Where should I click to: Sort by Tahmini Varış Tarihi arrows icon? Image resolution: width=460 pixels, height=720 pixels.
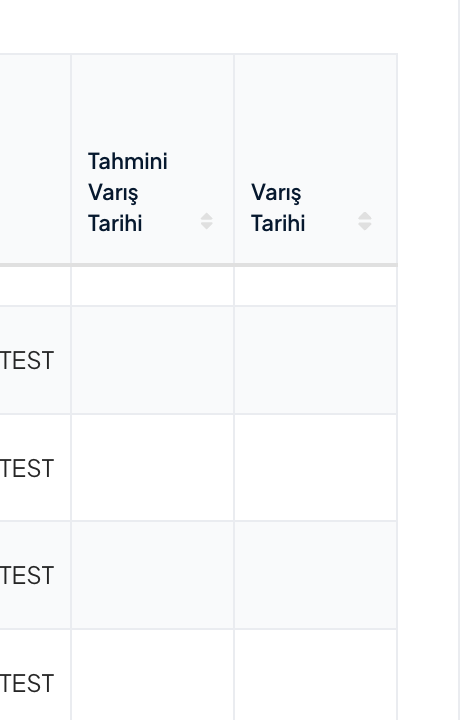[x=207, y=221]
